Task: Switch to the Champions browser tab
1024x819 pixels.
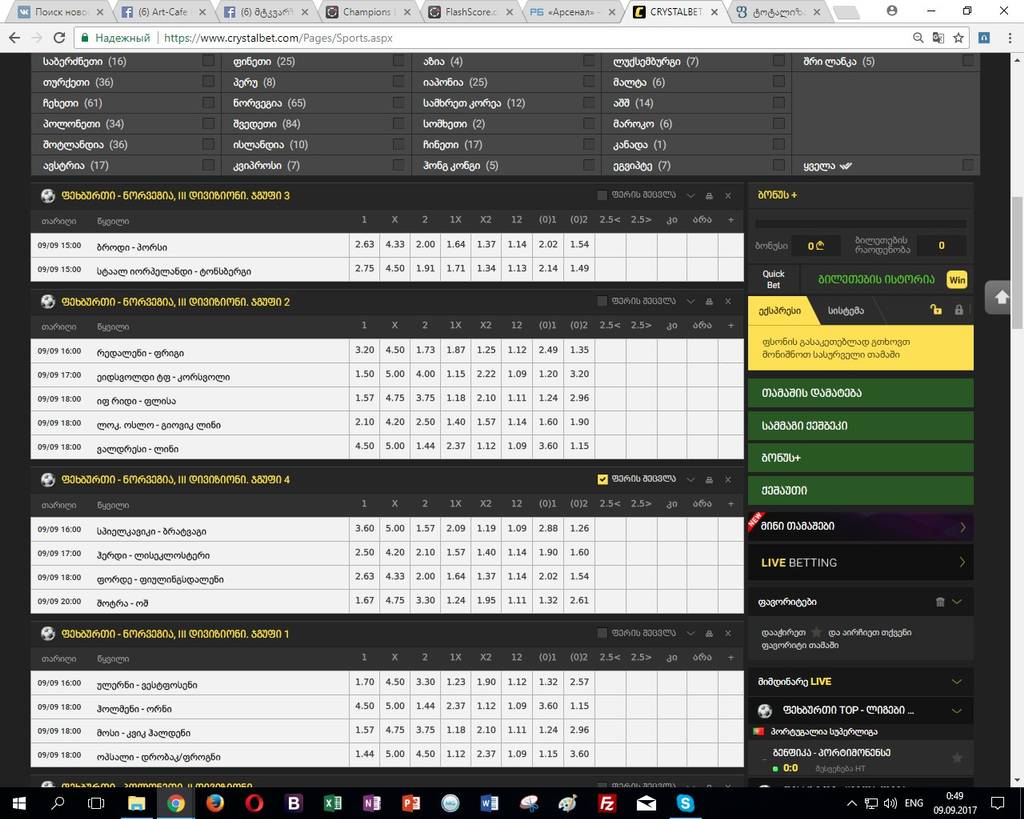Action: coord(368,12)
